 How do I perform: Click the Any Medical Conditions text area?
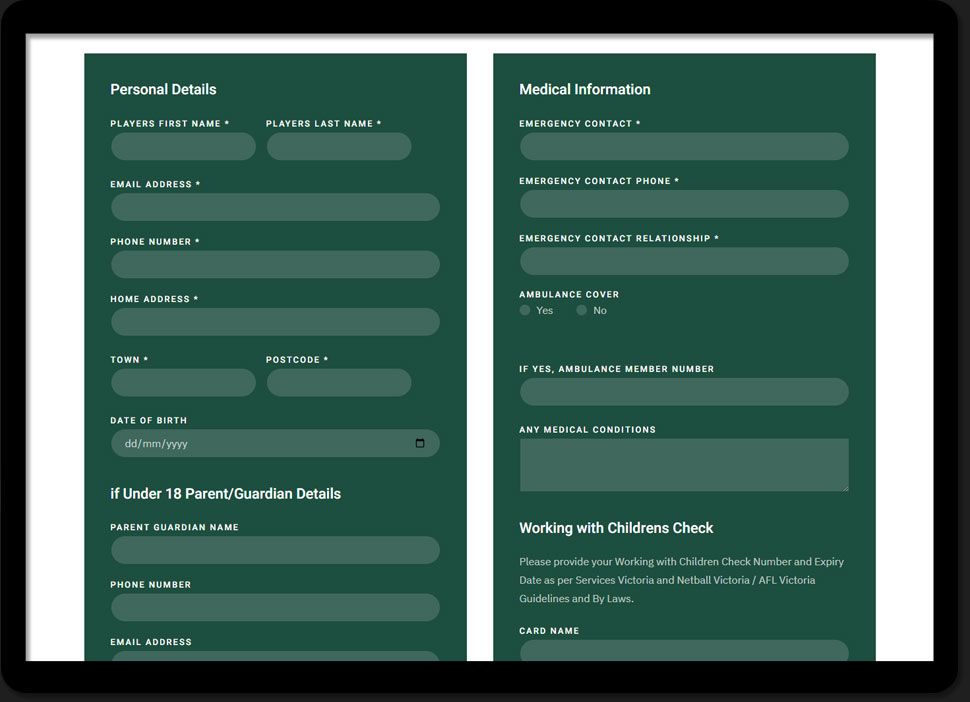tap(684, 465)
